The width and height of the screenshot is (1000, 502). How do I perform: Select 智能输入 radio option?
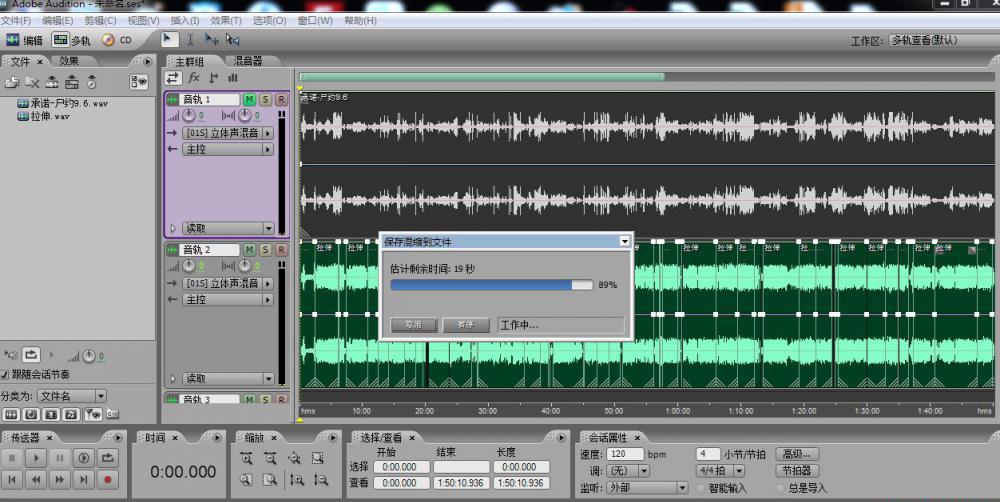(x=701, y=488)
